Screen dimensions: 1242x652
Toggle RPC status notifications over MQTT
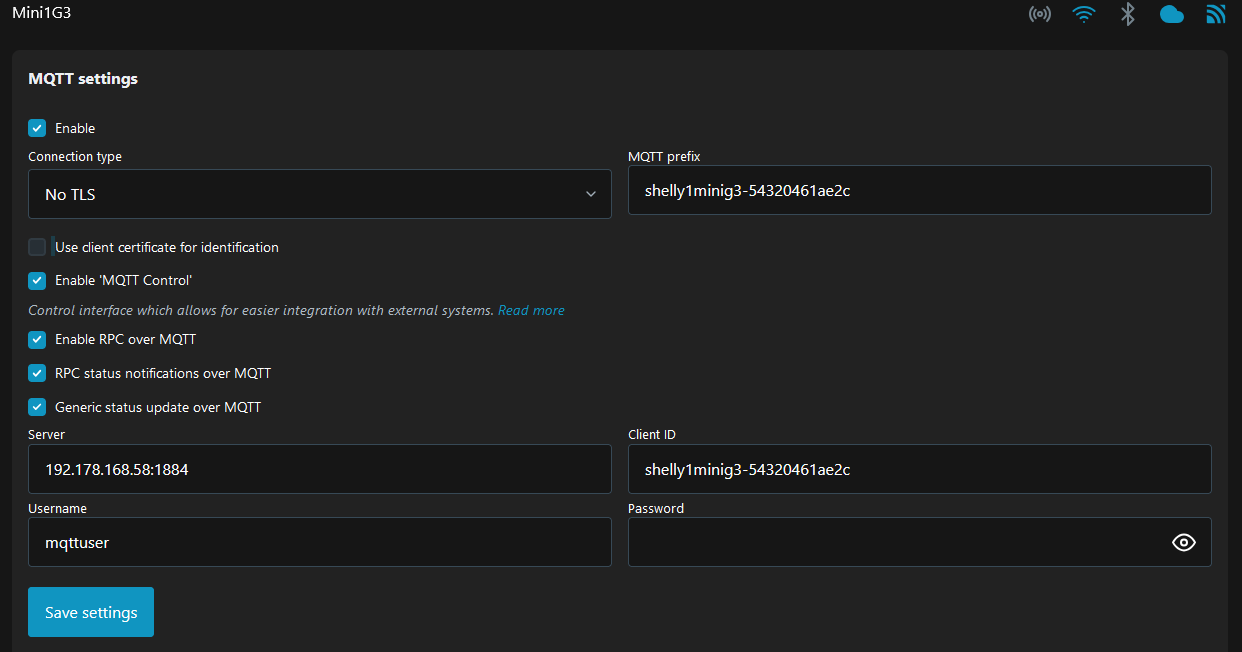[x=37, y=373]
